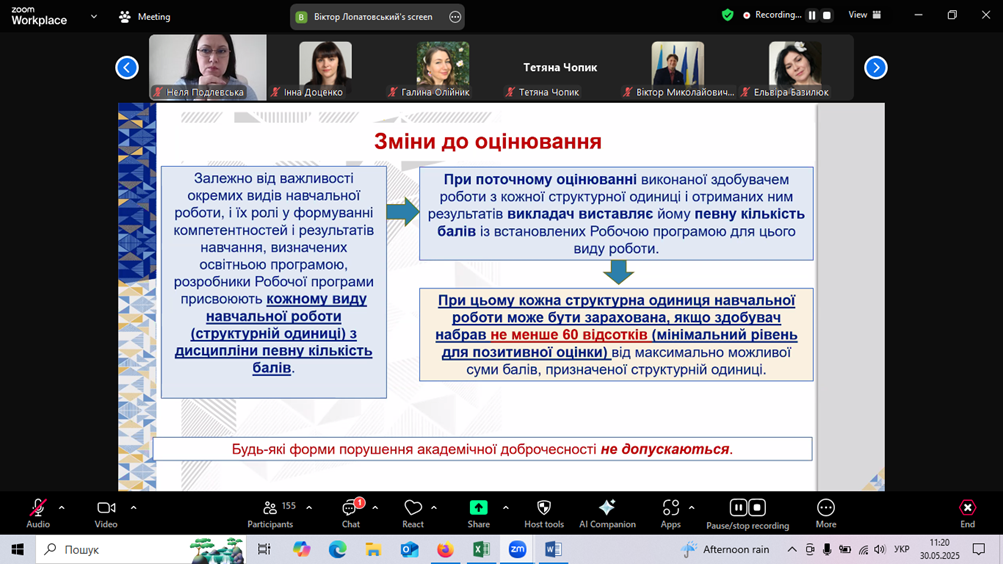Open the View layout menu
This screenshot has height=564, width=1003.
[864, 15]
